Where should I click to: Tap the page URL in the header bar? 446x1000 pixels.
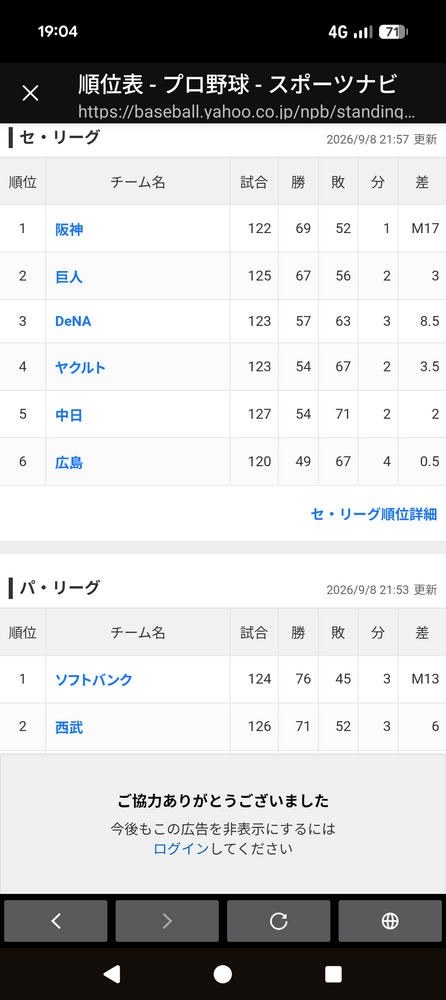(246, 112)
